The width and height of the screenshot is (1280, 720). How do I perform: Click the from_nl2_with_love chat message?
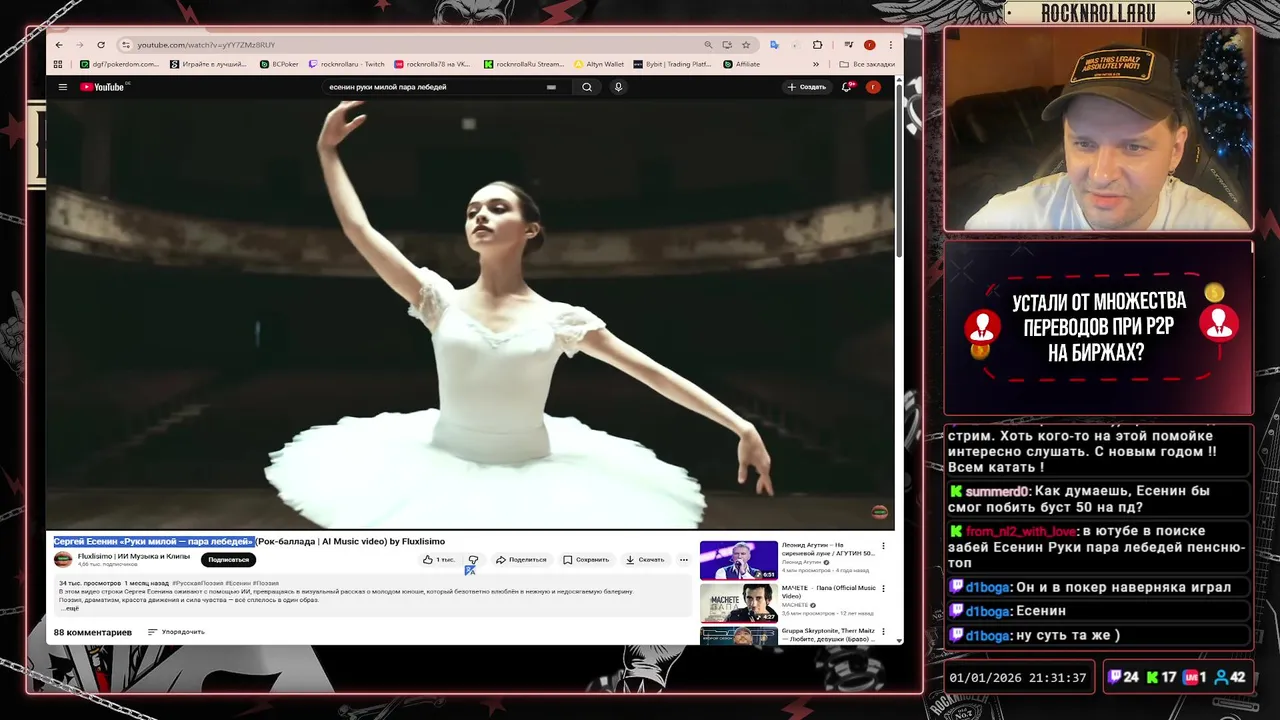pos(1099,546)
